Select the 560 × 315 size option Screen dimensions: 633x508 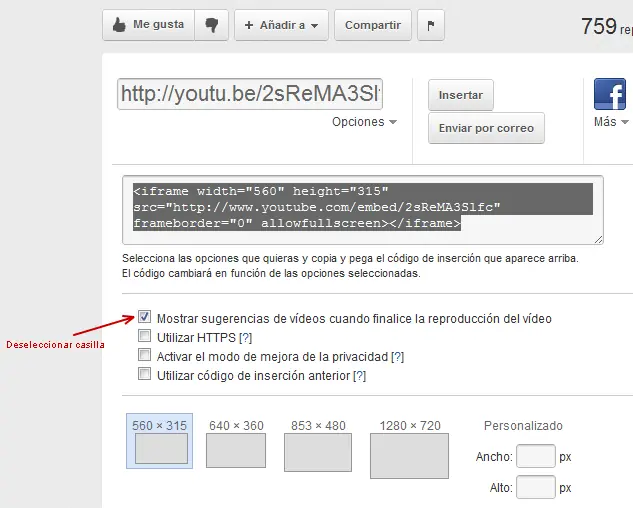tap(159, 441)
